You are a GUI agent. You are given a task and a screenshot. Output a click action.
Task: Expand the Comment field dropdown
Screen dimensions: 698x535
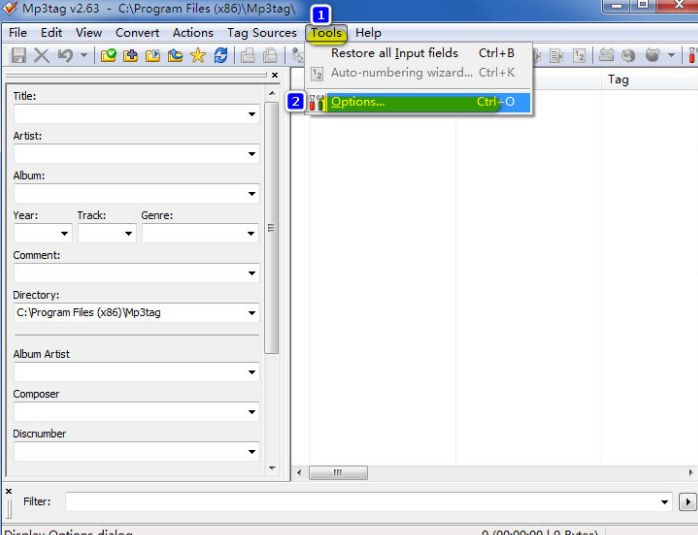tap(252, 273)
